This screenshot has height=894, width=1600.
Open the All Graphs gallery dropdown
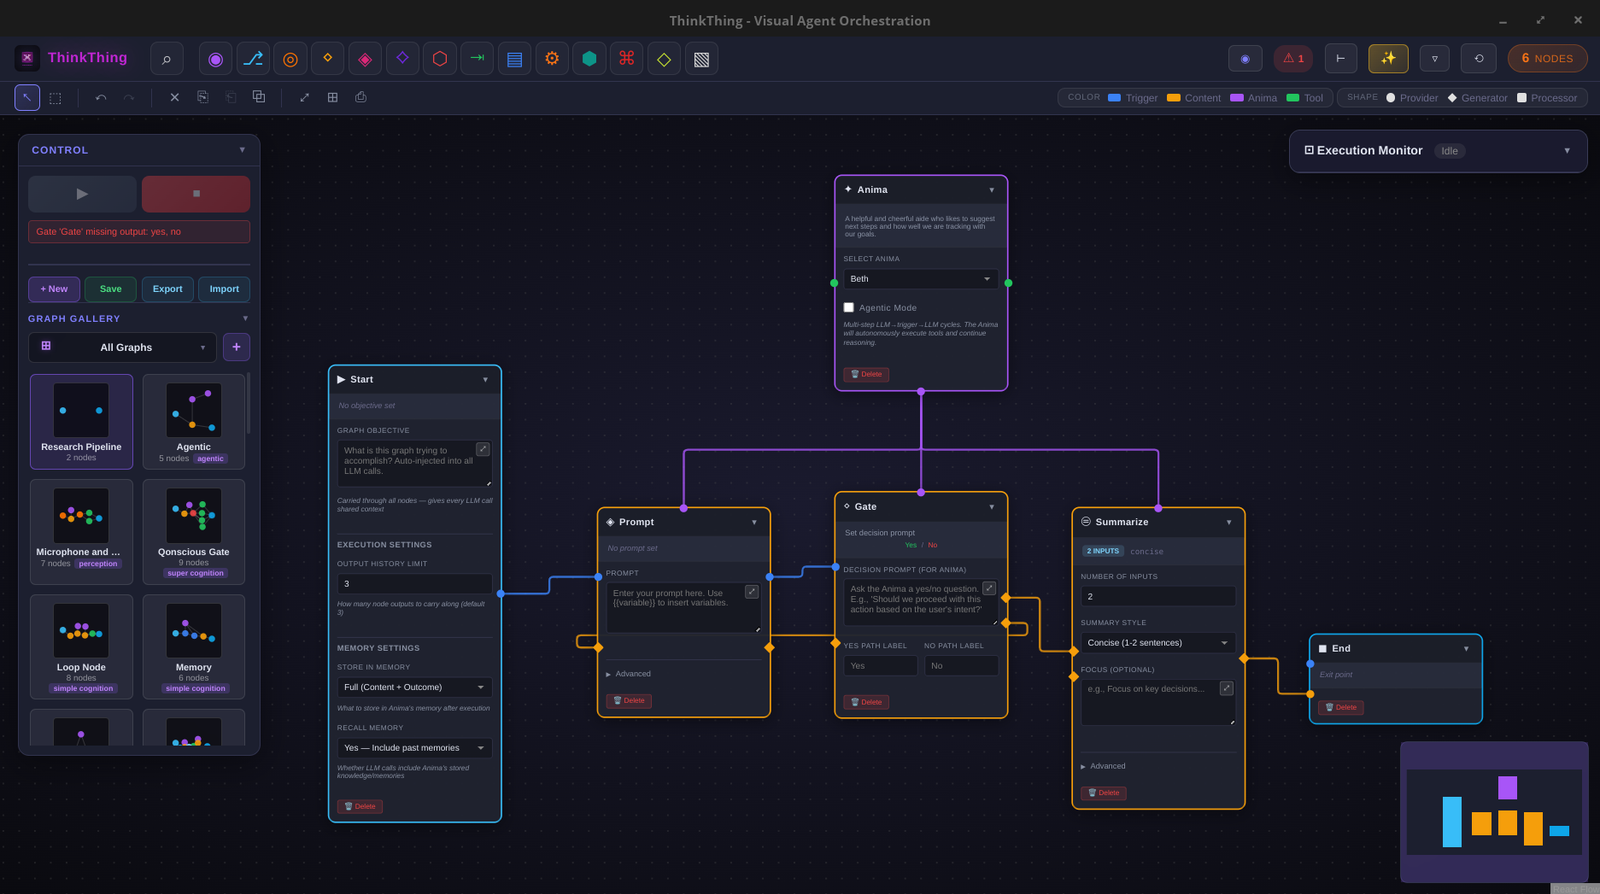123,347
